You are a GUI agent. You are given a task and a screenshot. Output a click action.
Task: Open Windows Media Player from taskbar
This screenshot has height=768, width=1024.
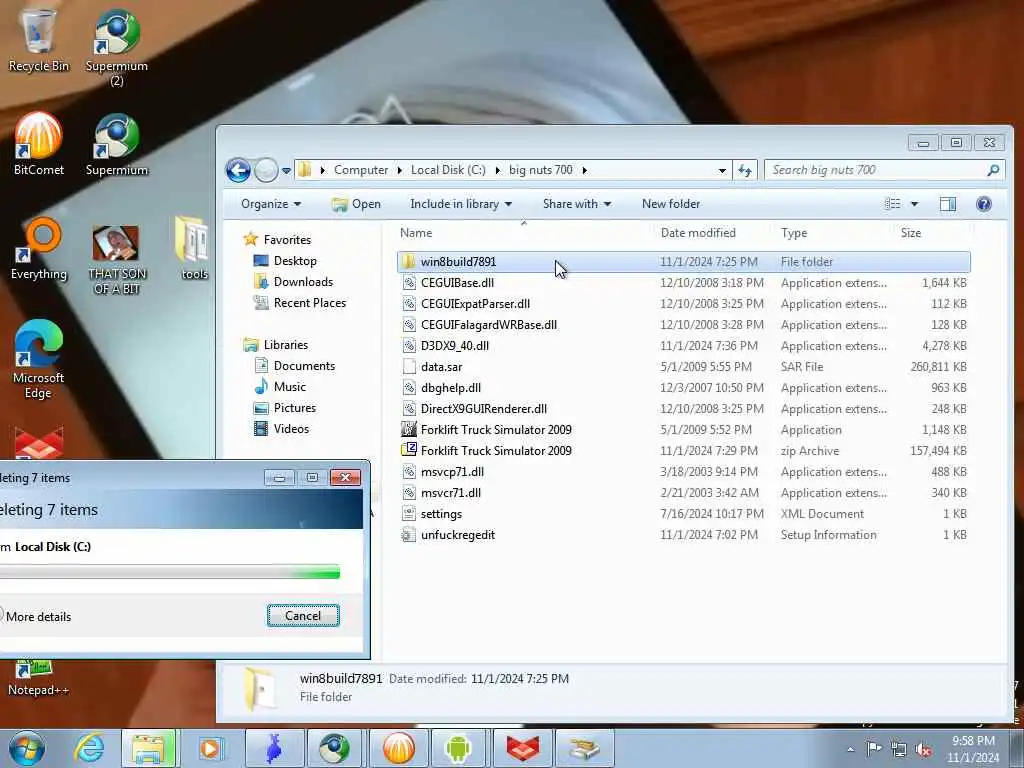[x=210, y=748]
